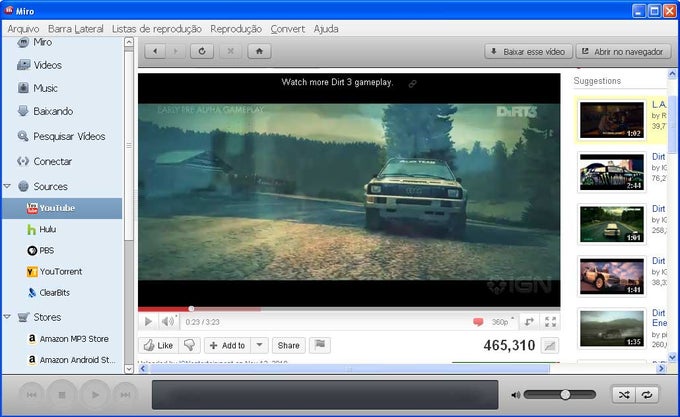Screen dimensions: 680x417
Task: Click sidebar scrollbar down arrow
Action: [x=129, y=369]
